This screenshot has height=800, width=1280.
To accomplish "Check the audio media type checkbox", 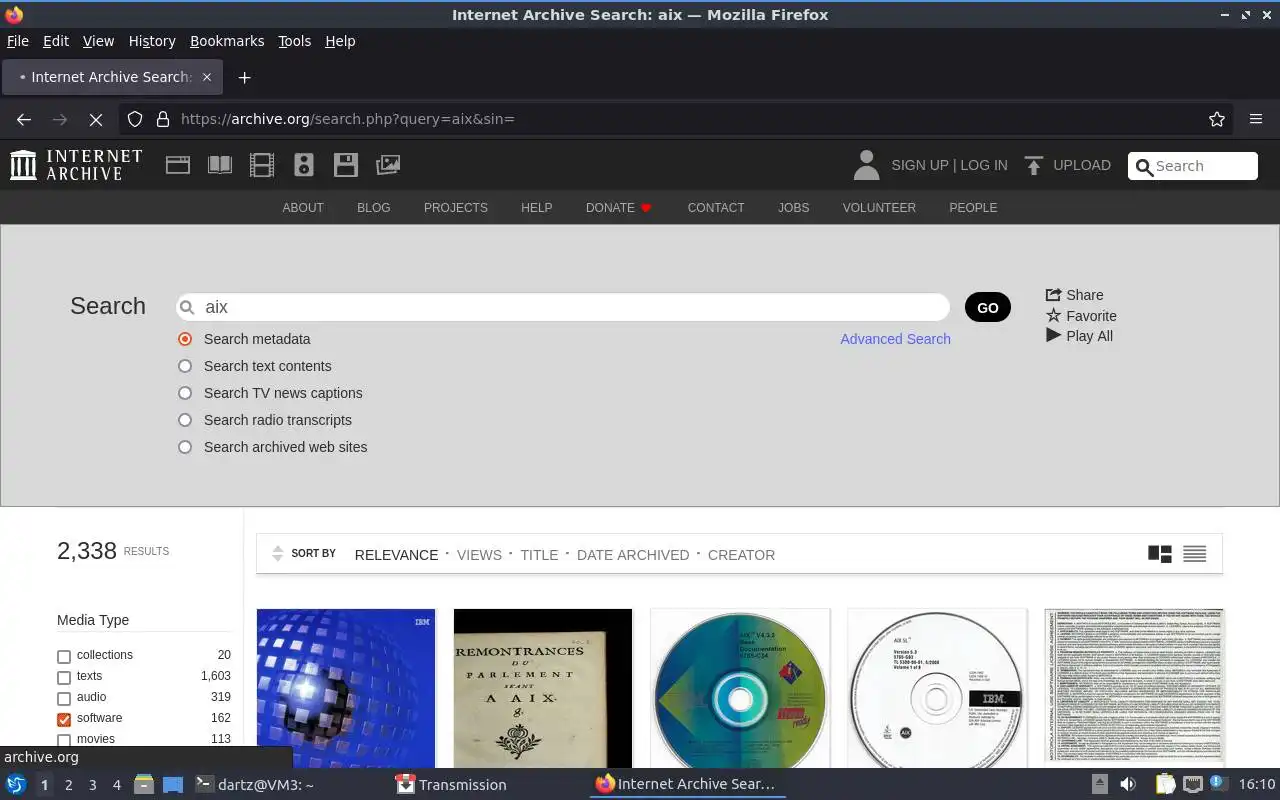I will pos(64,699).
